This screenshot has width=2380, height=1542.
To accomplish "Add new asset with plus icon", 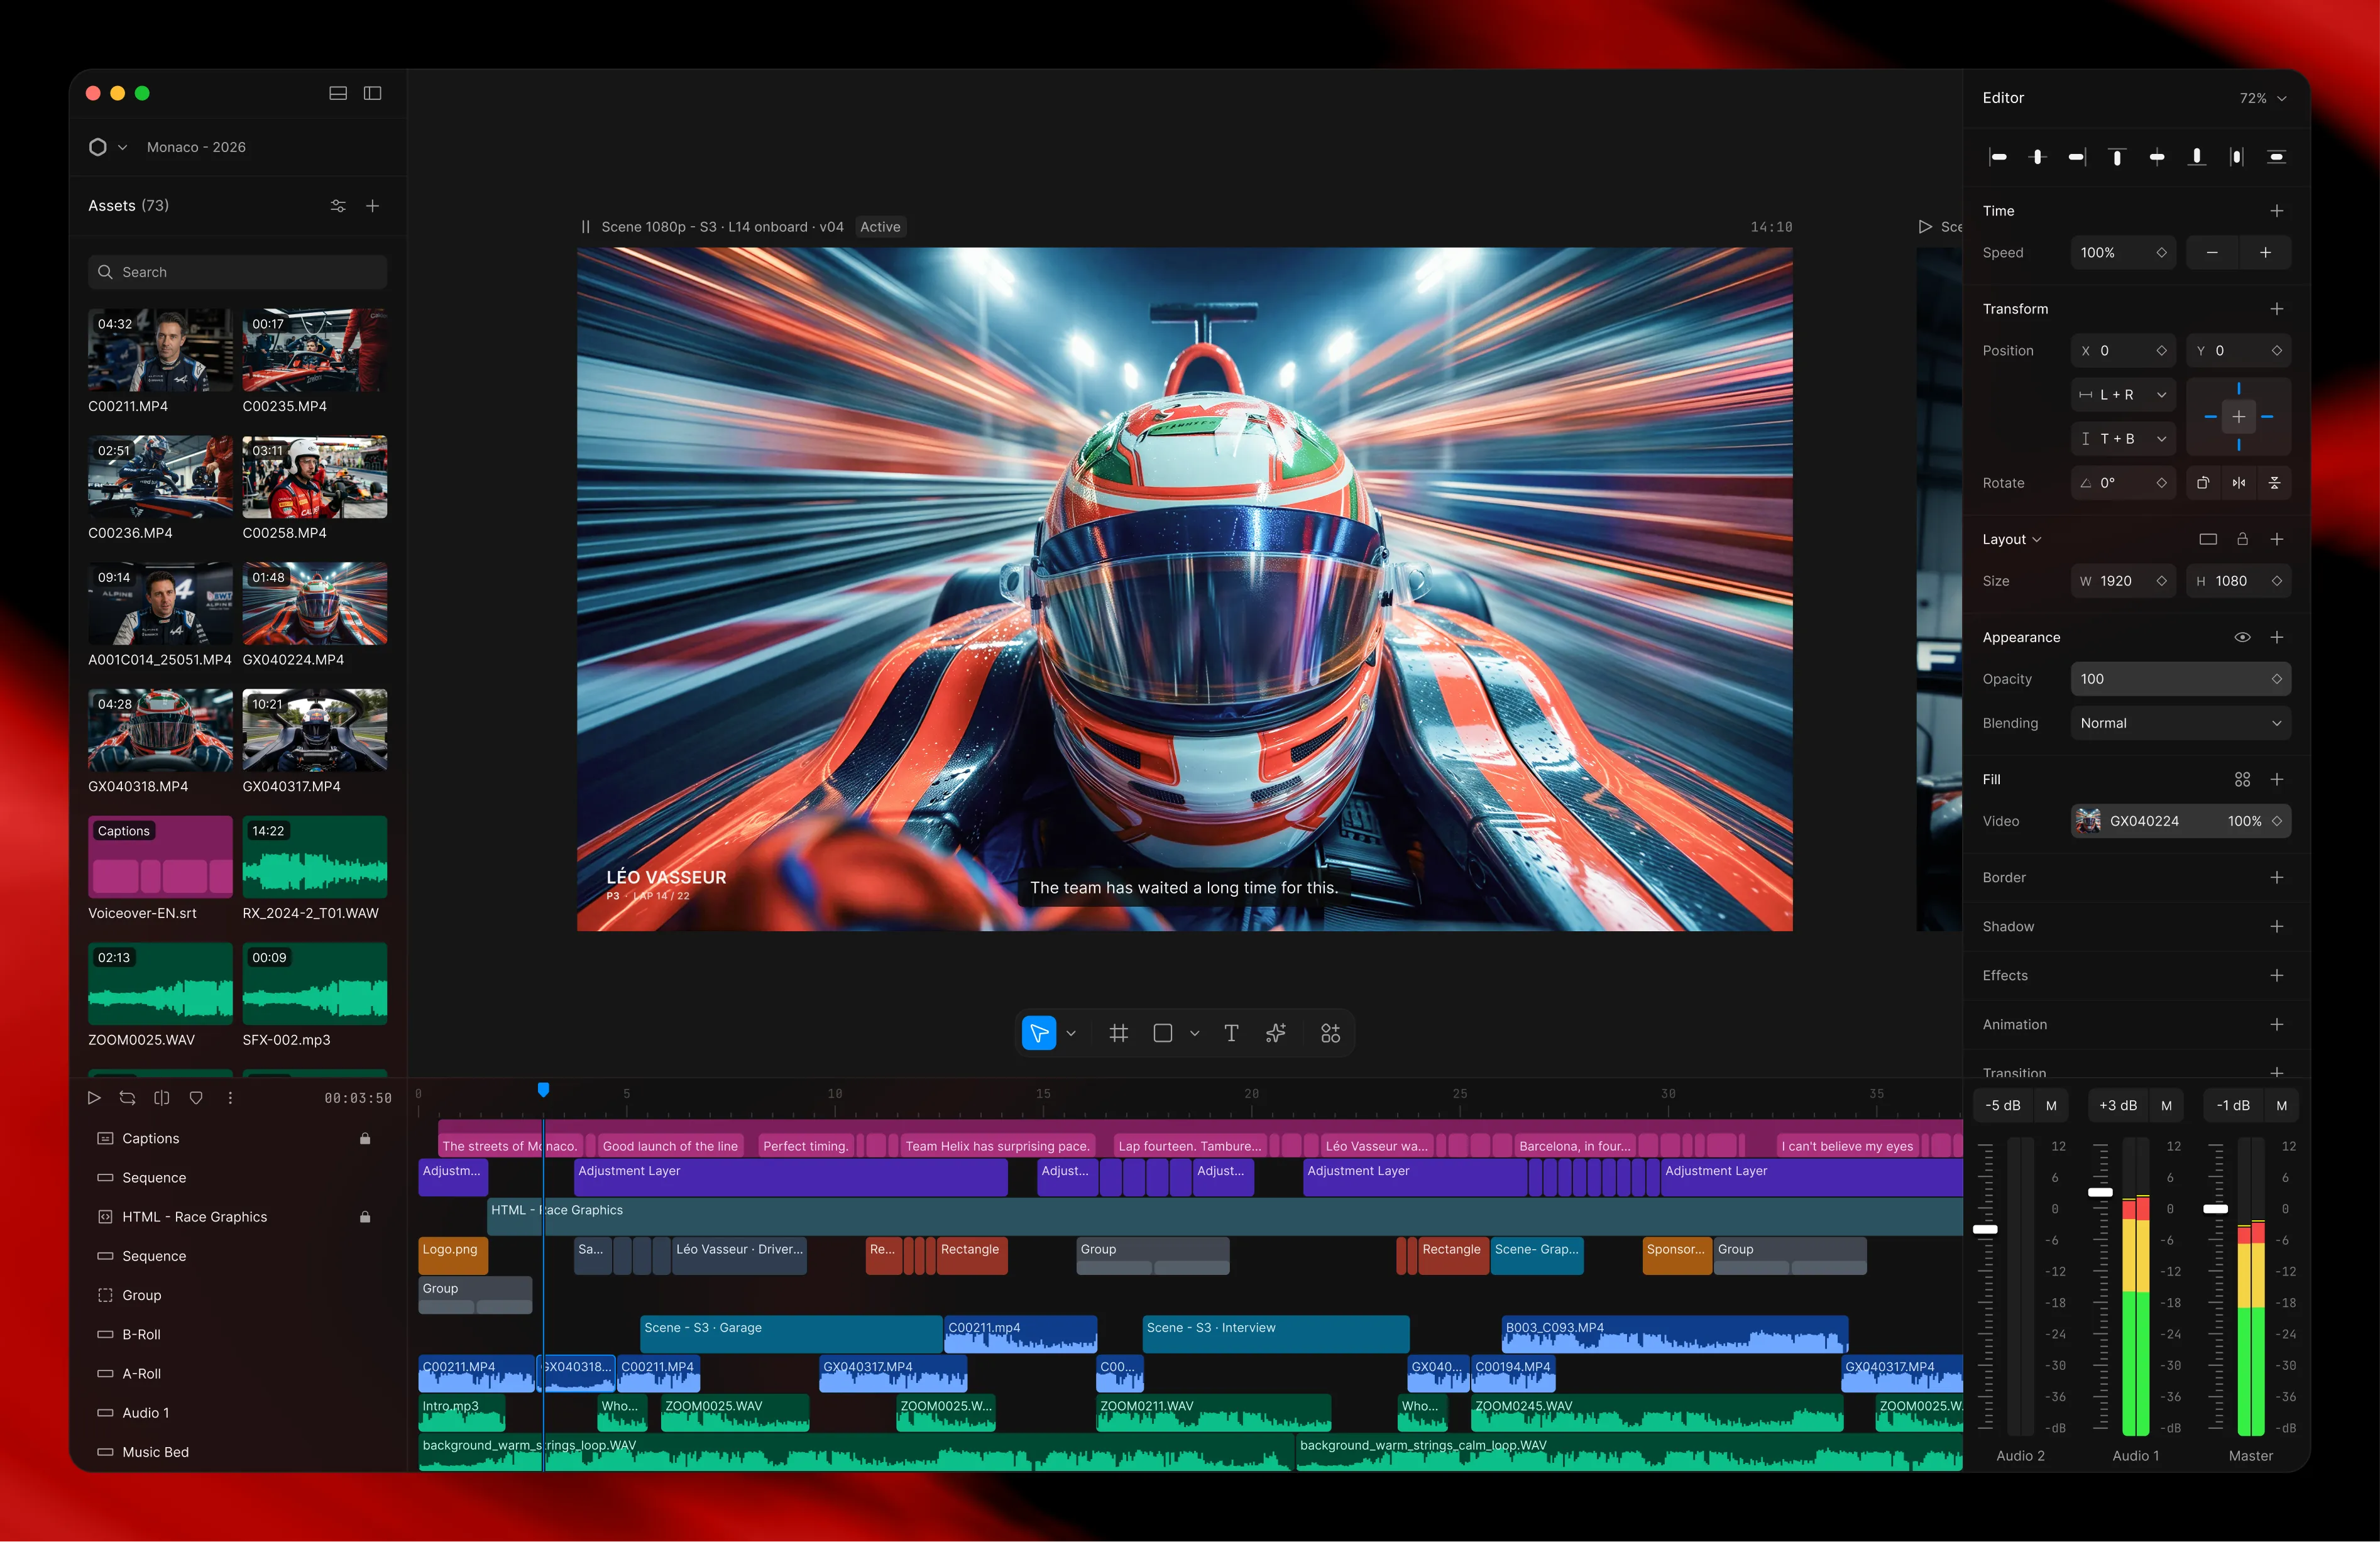I will tap(372, 206).
